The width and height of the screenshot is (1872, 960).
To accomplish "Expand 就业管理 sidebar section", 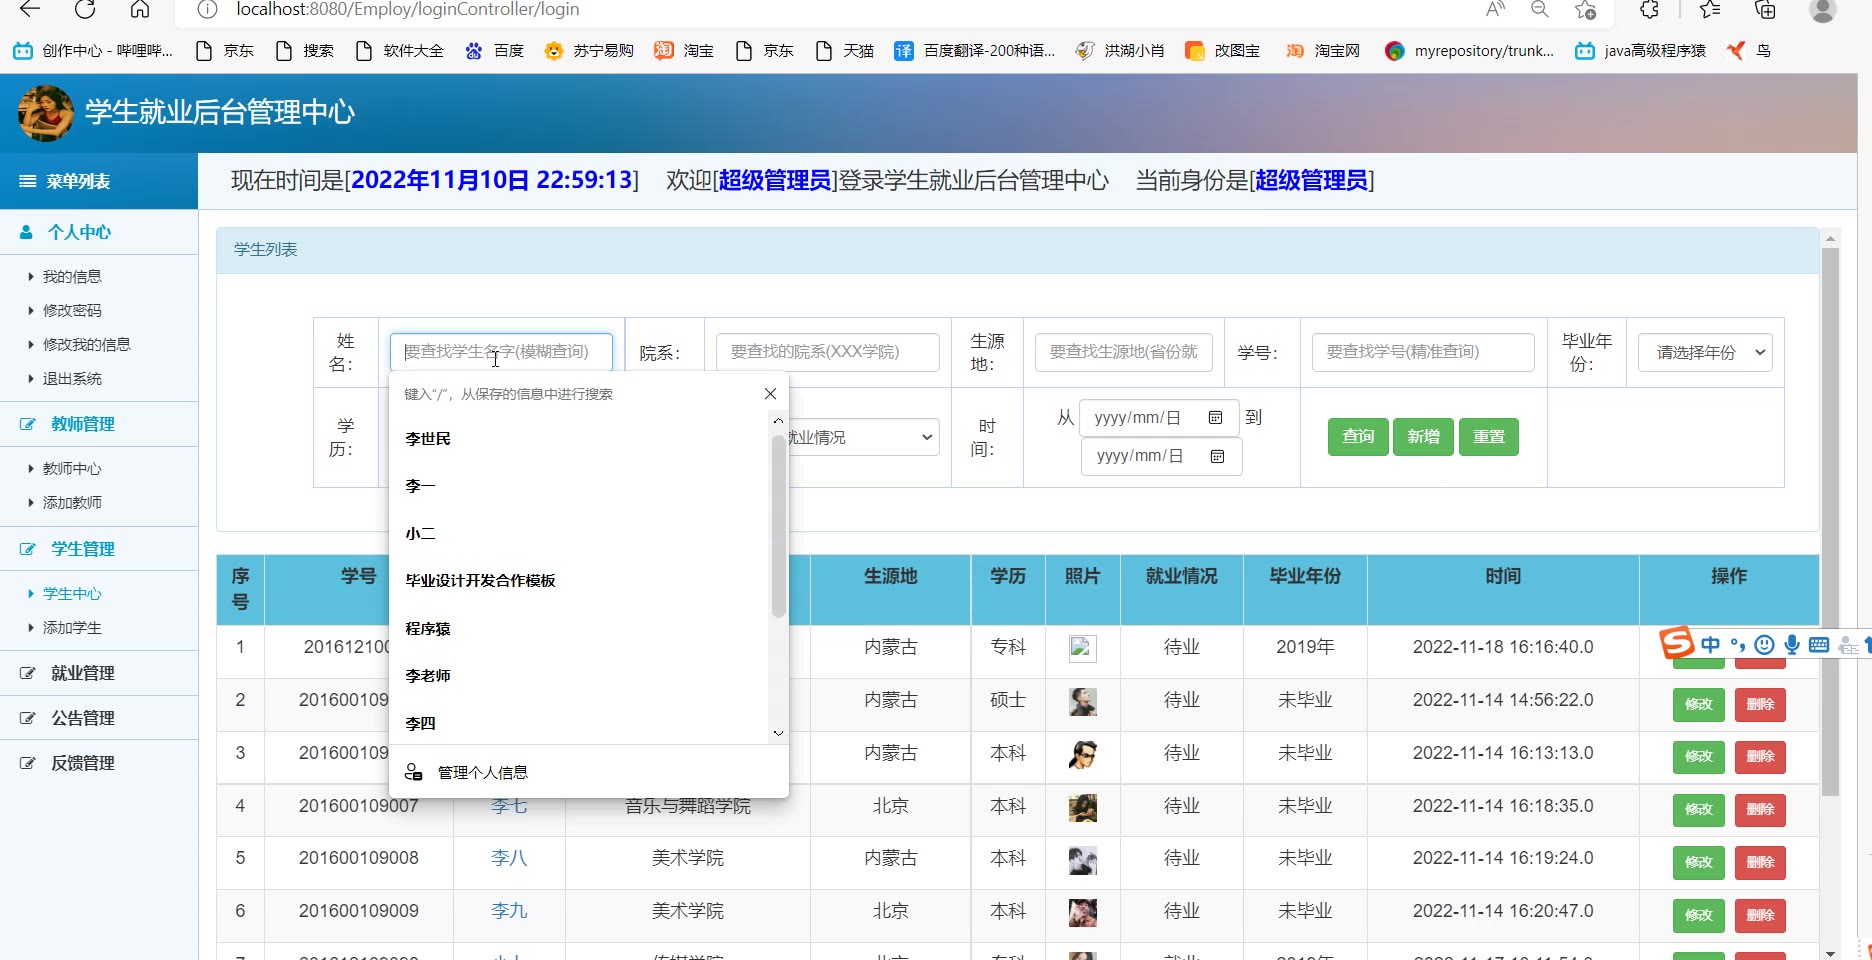I will point(83,673).
